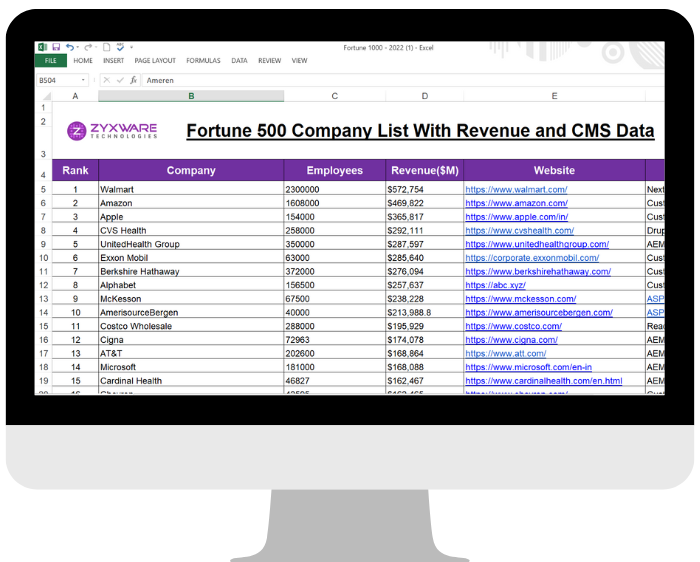Viewport: 700px width, 562px height.
Task: Open the att.com link
Action: coord(506,354)
